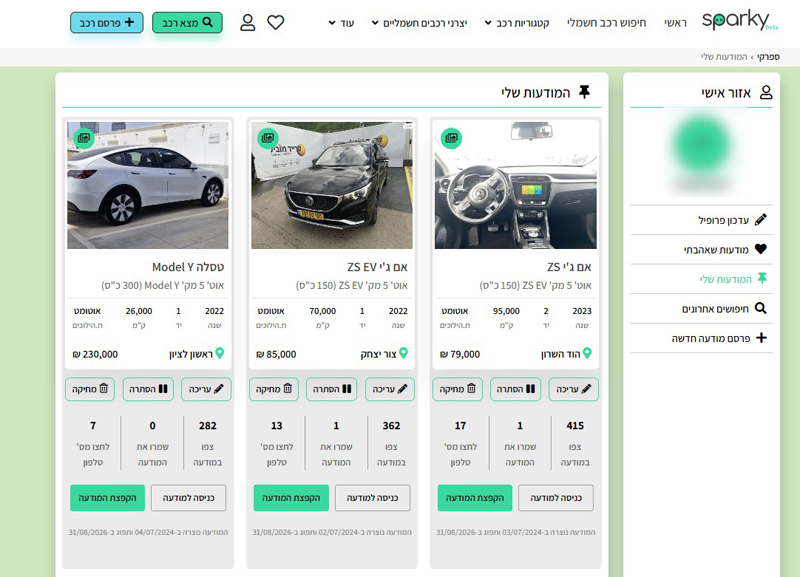Viewport: 800px width, 577px height.
Task: Open the user account icon in header
Action: [x=248, y=22]
